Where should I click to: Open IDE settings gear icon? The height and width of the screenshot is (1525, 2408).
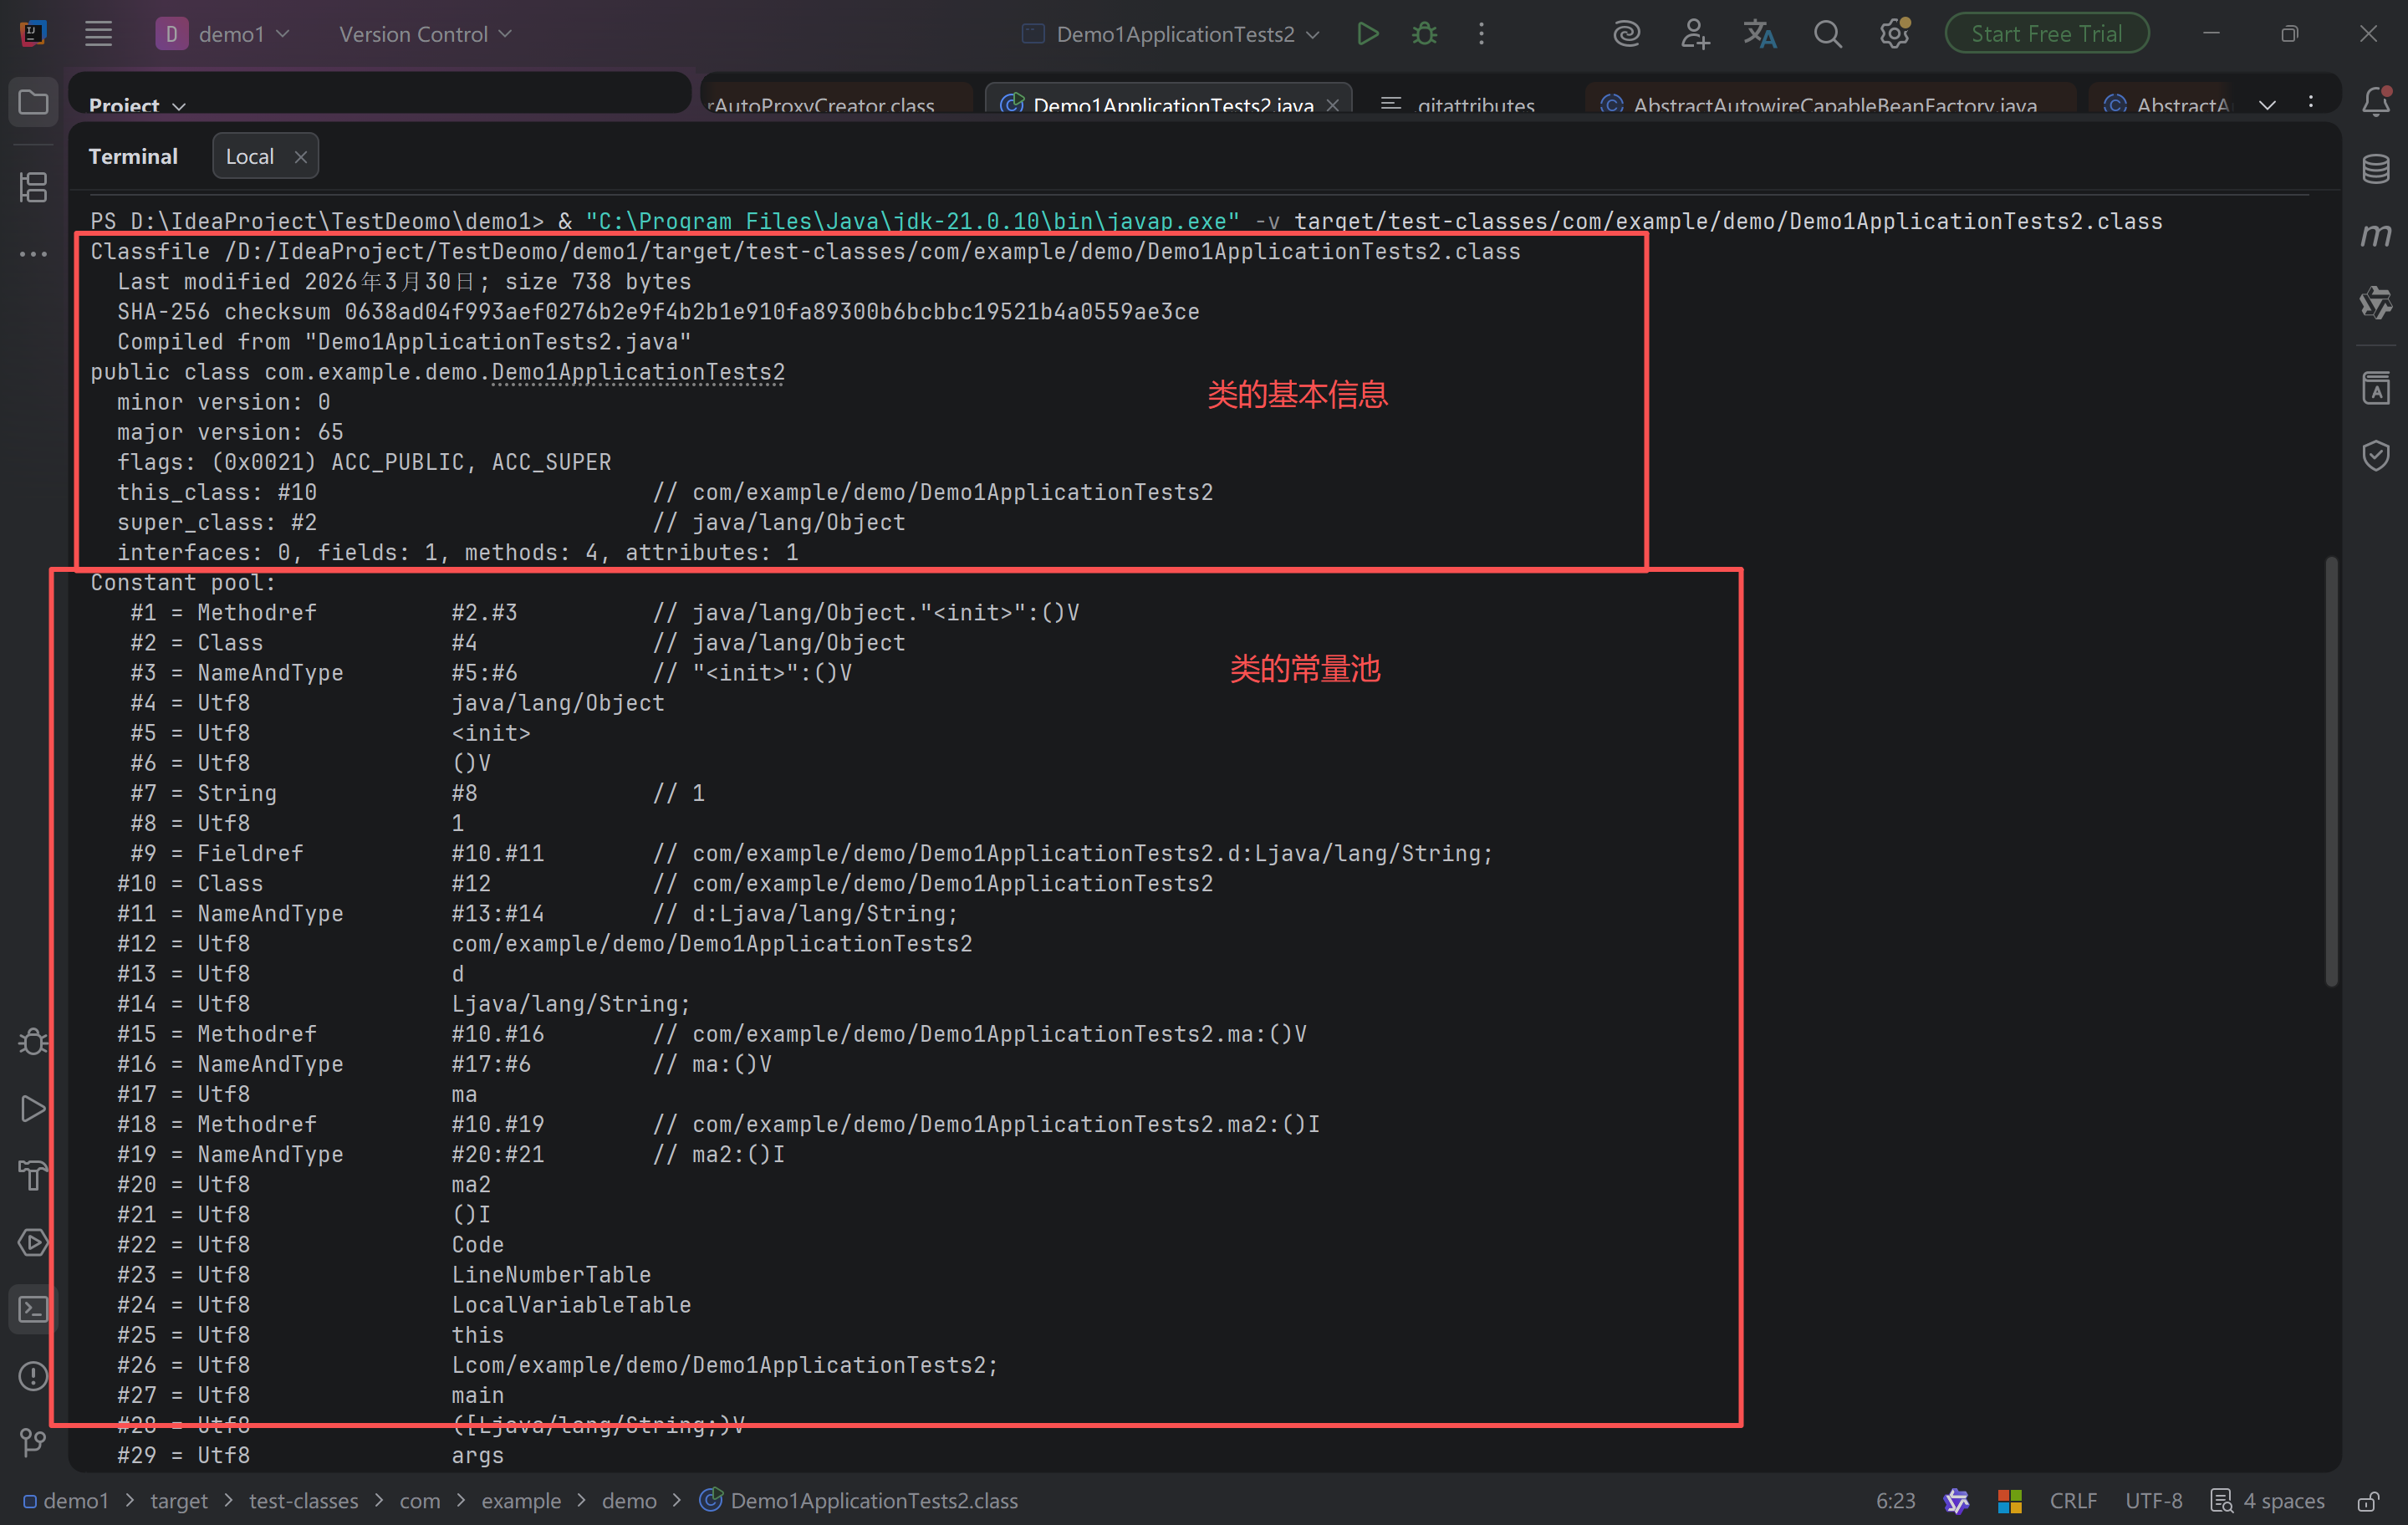(x=1893, y=34)
